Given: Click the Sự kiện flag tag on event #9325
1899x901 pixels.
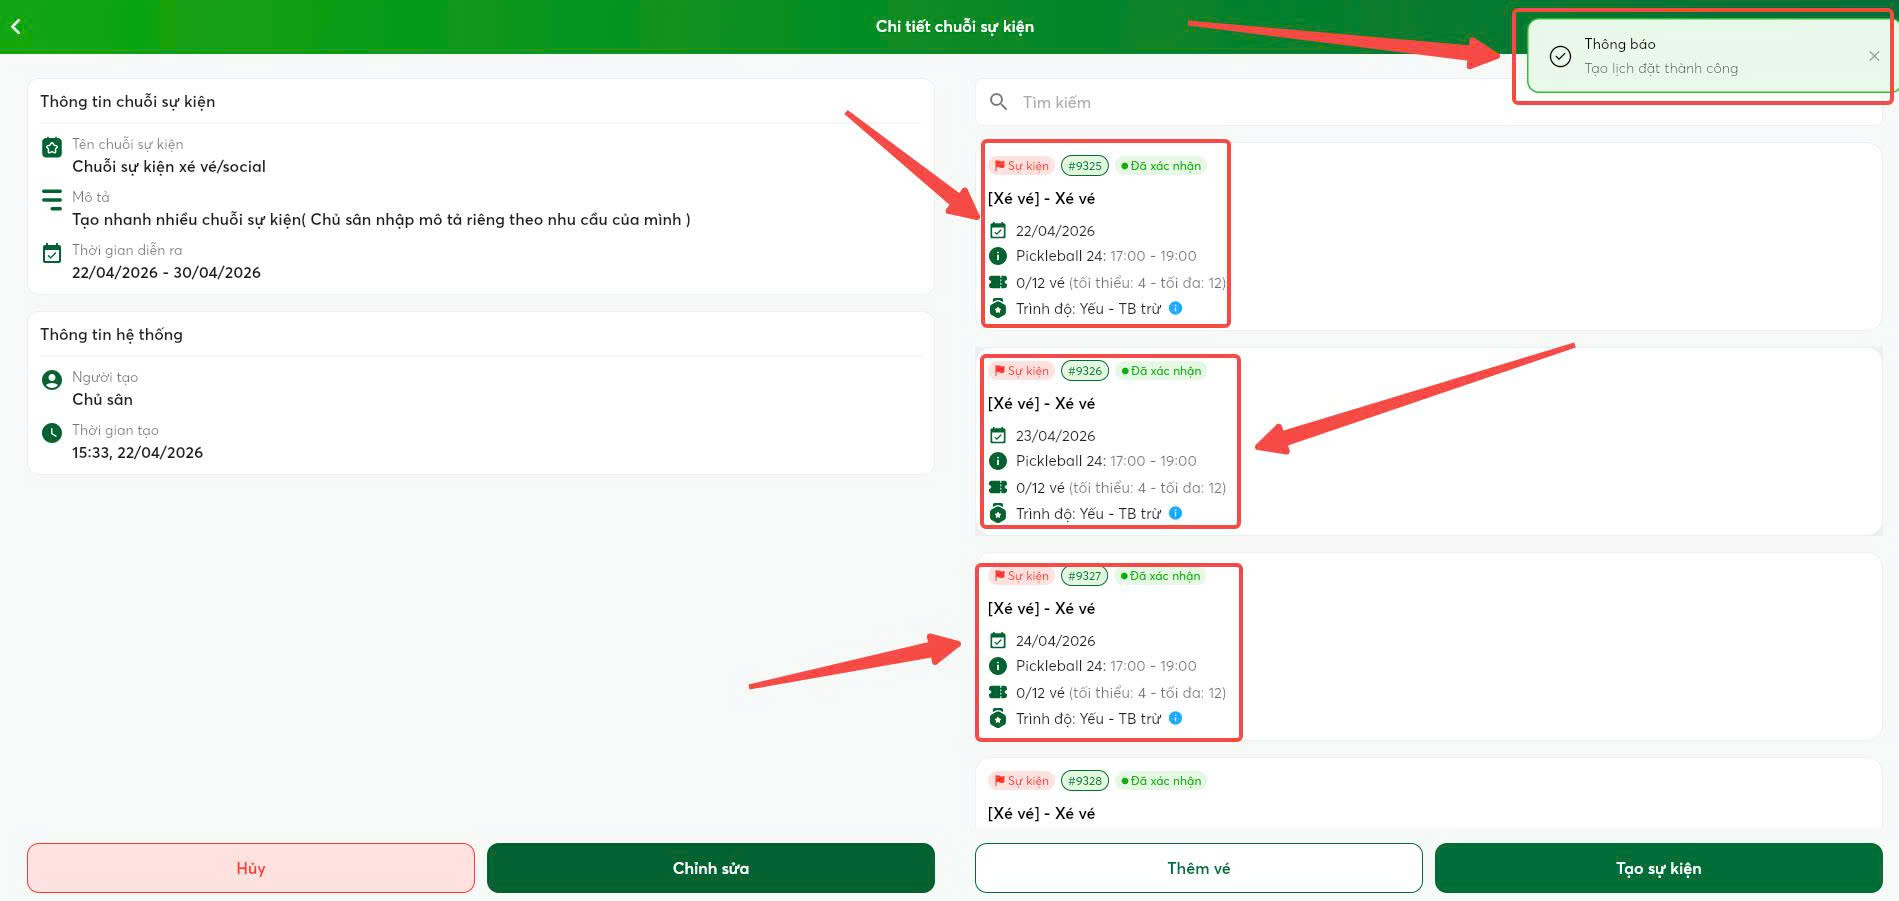Looking at the screenshot, I should click(x=1021, y=166).
